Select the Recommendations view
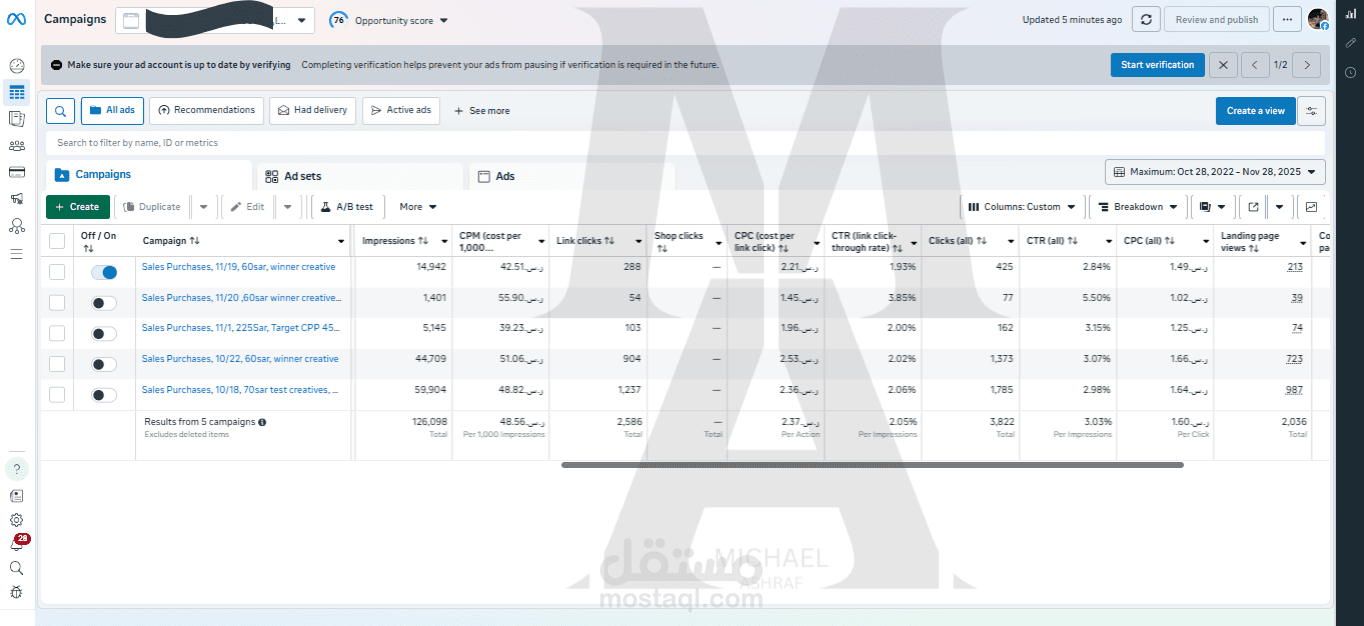 pos(207,110)
